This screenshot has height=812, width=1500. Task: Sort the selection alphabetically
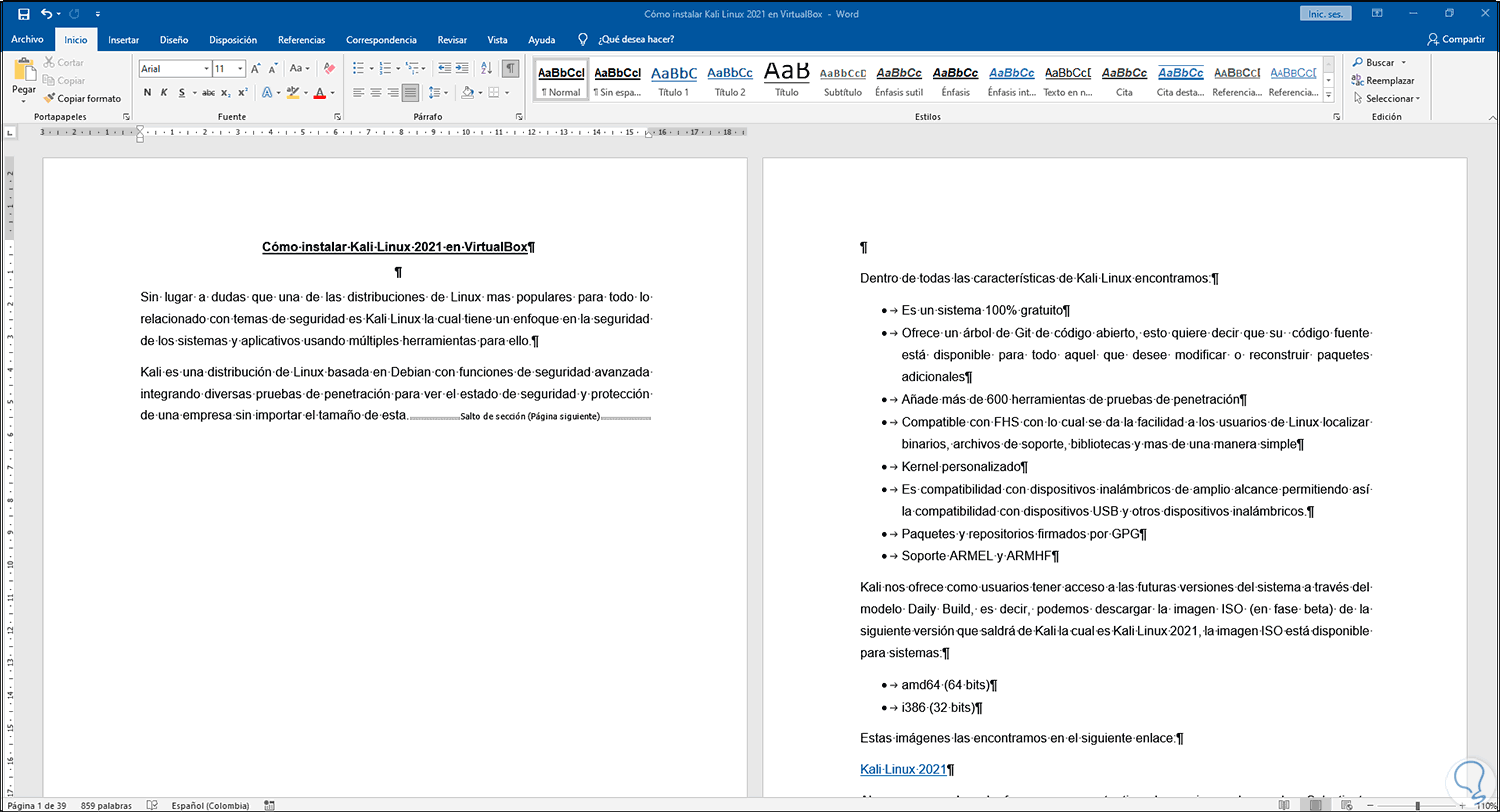point(486,69)
